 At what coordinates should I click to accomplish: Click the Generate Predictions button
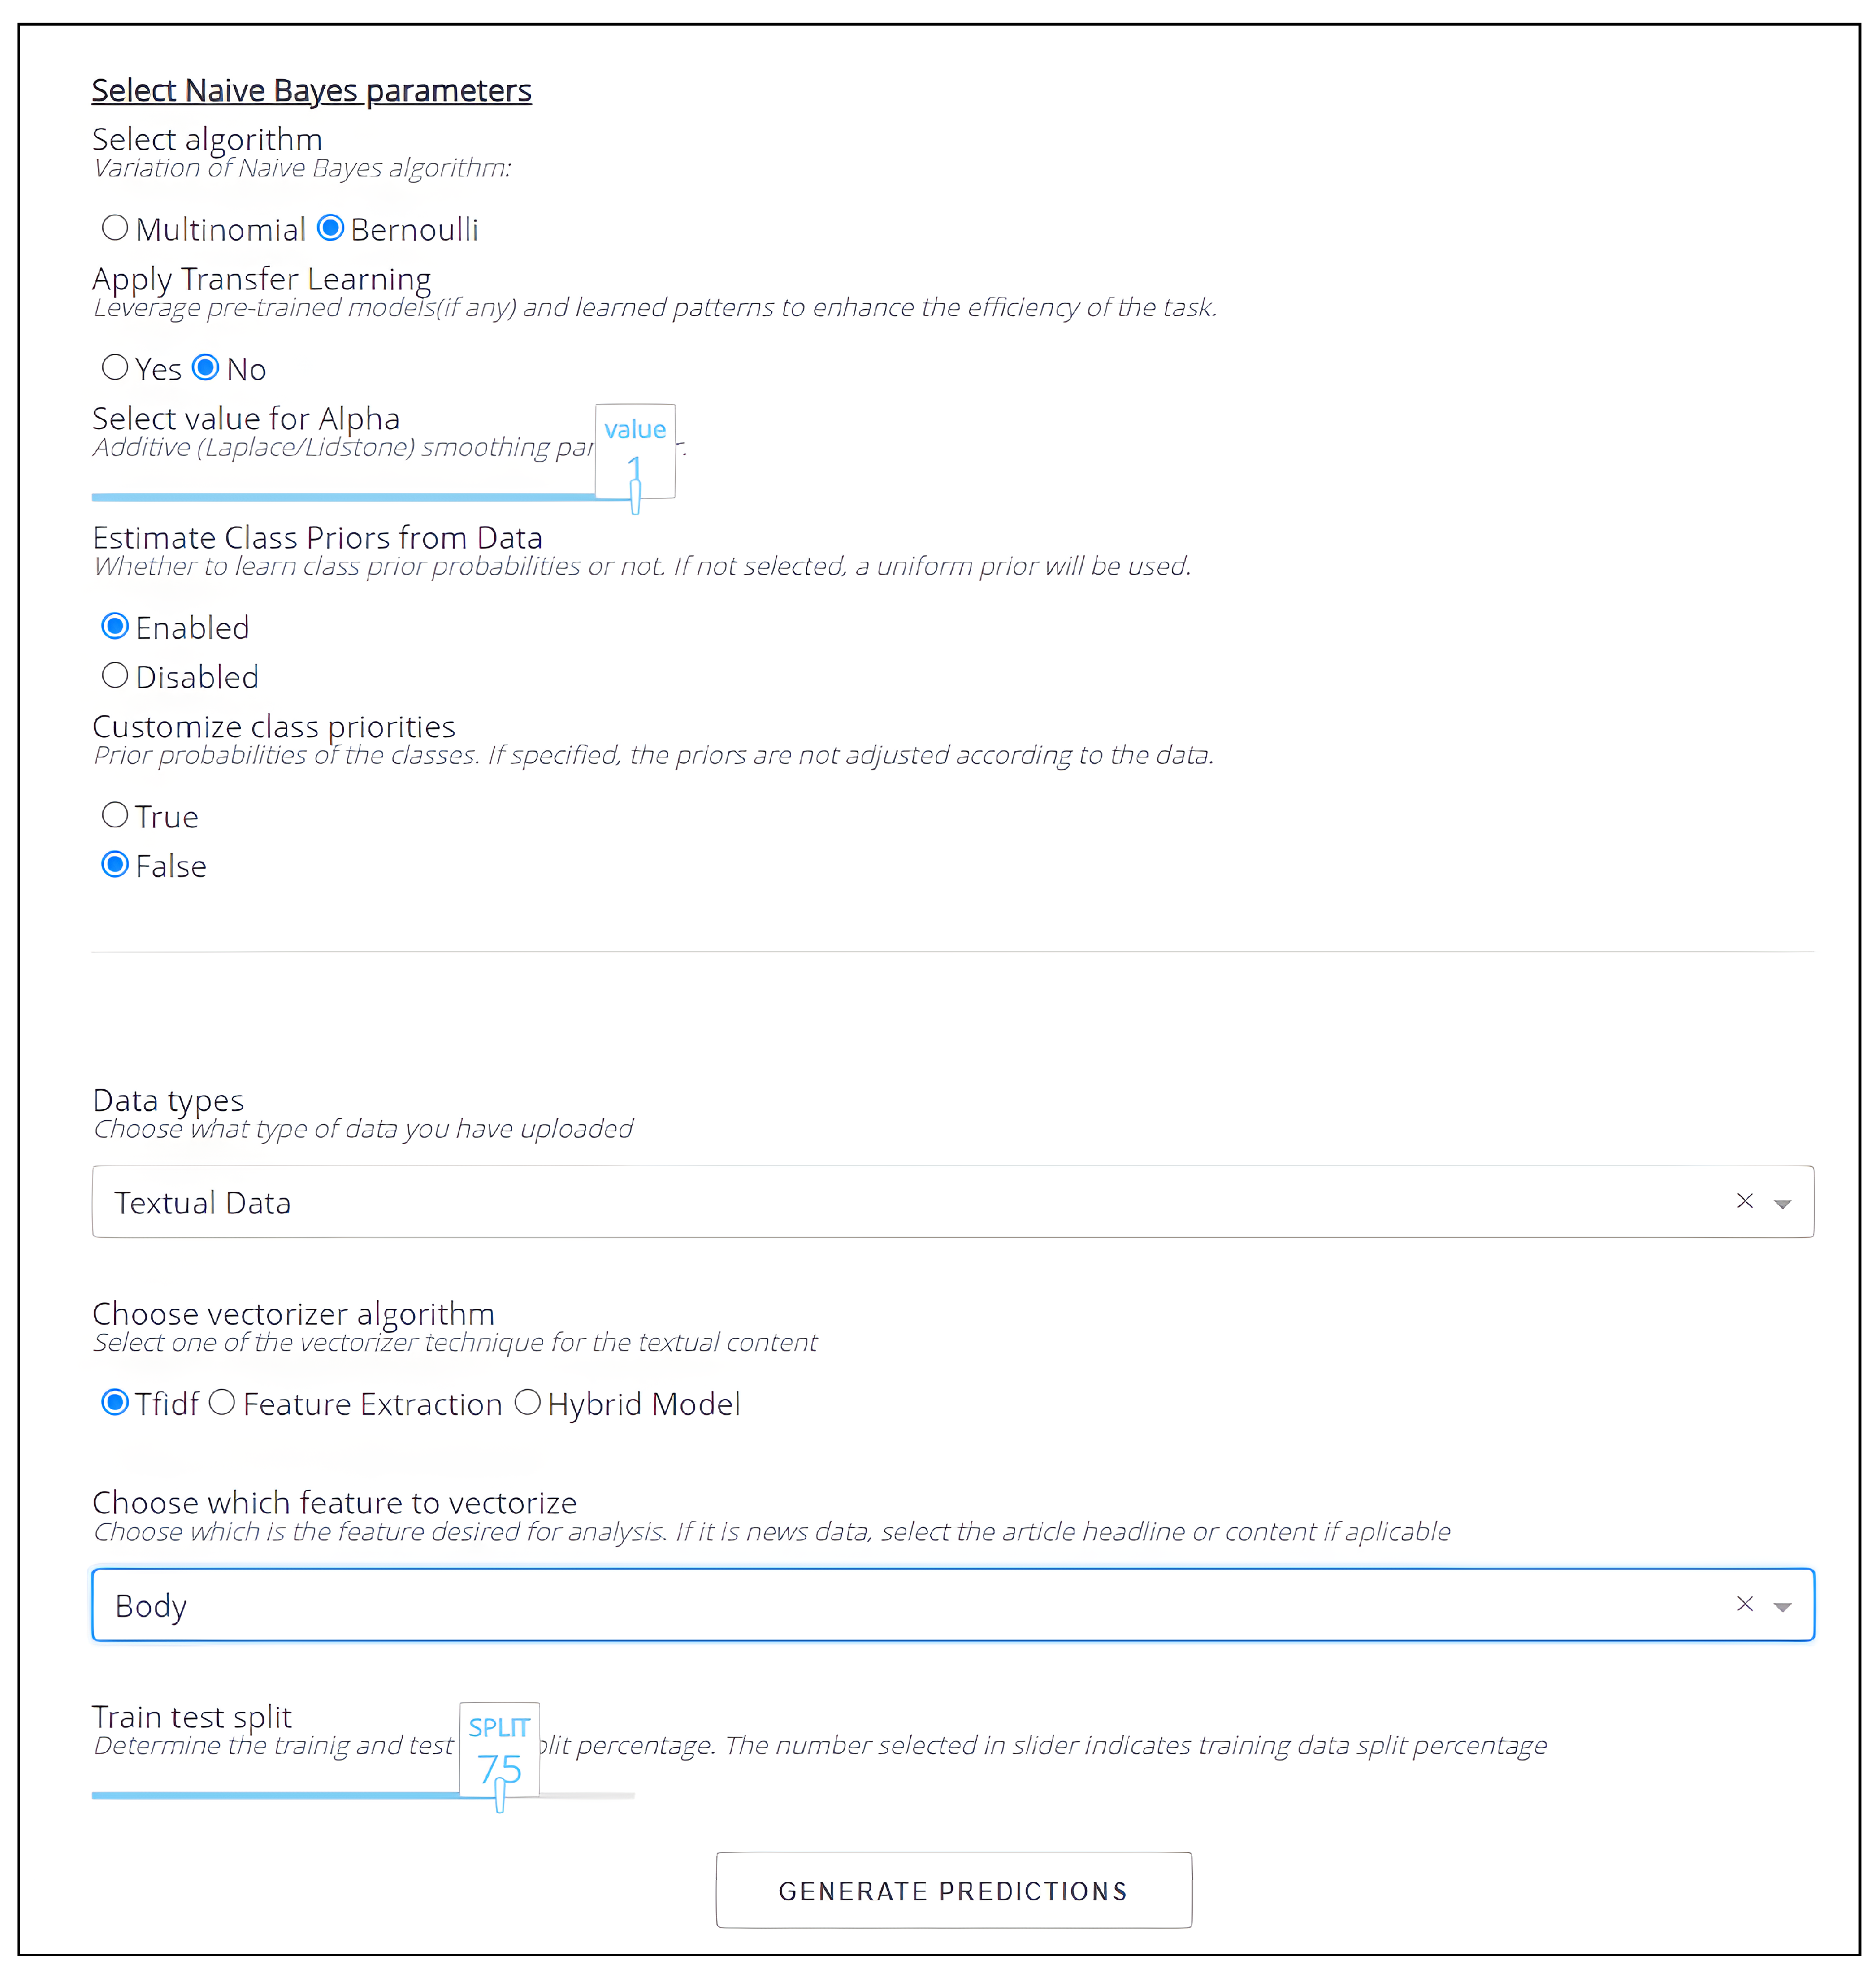click(x=953, y=1890)
